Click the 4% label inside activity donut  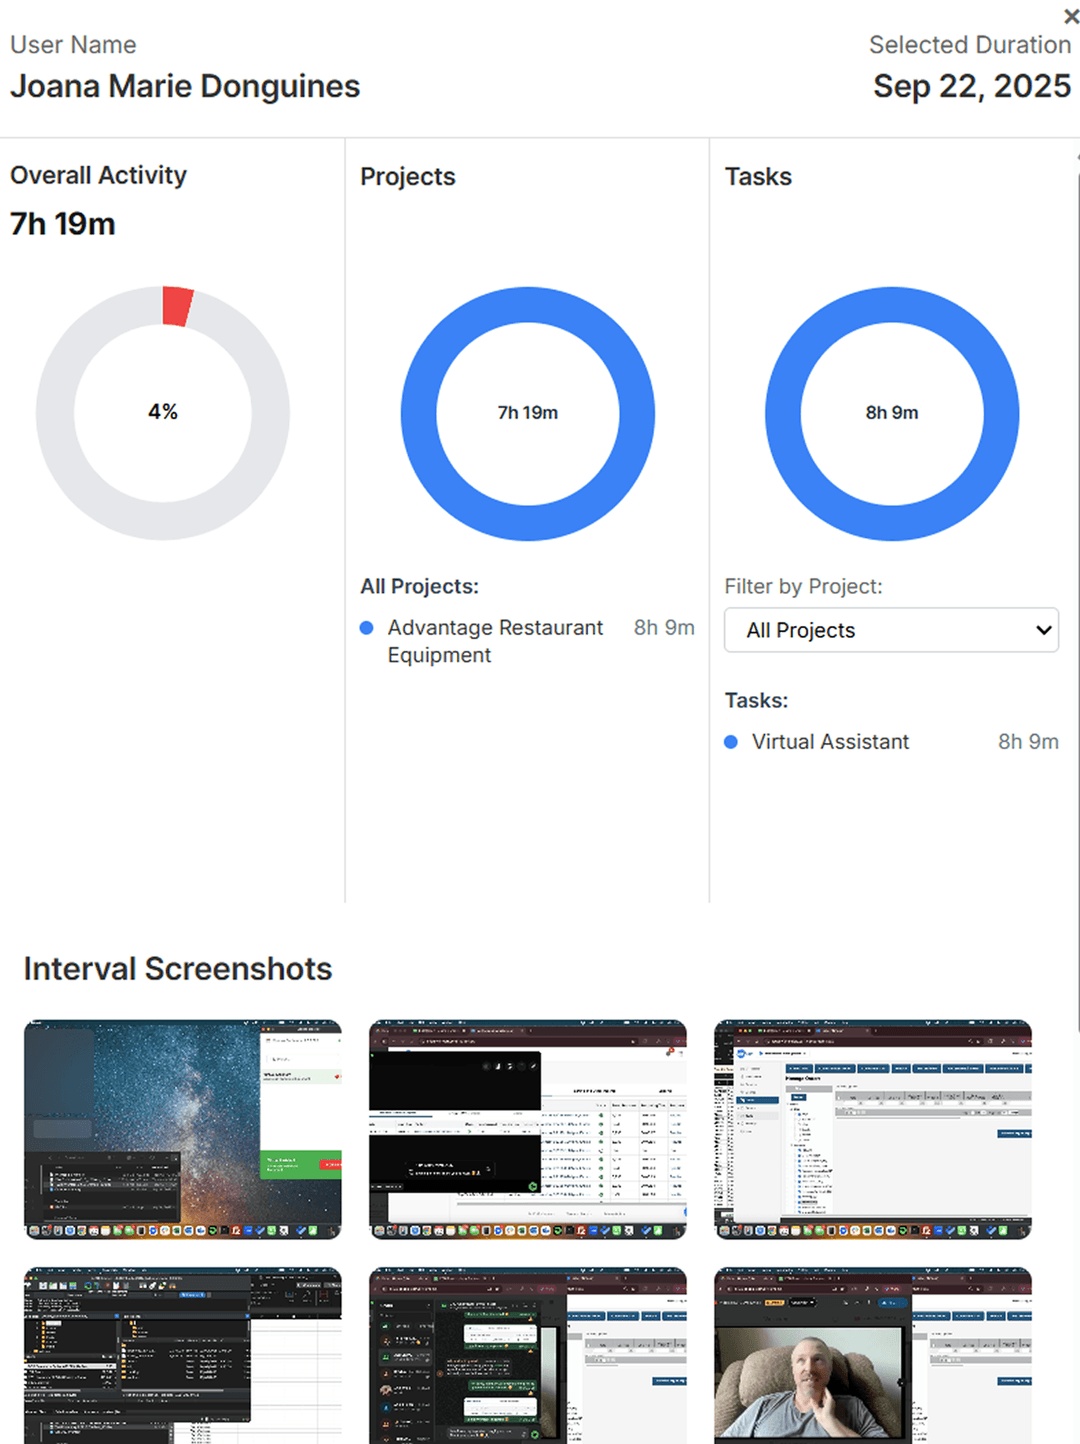[163, 412]
